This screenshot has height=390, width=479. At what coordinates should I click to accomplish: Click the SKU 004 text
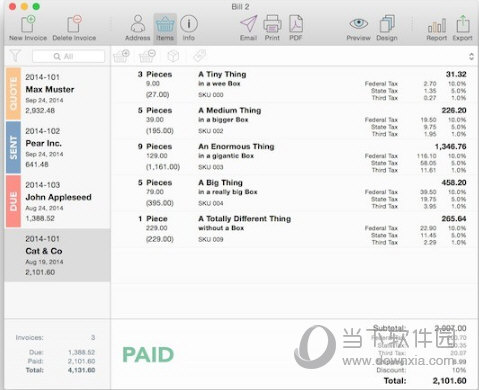pyautogui.click(x=211, y=203)
